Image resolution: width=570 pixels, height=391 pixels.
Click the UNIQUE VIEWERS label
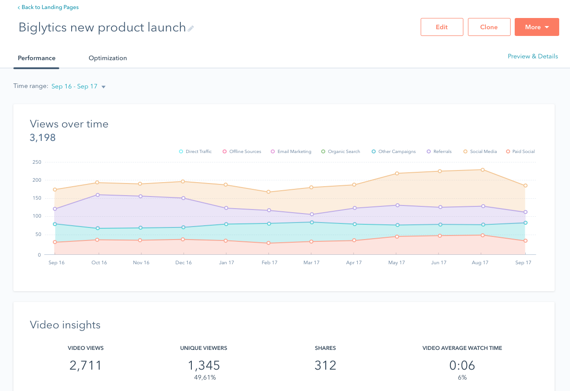tap(204, 348)
